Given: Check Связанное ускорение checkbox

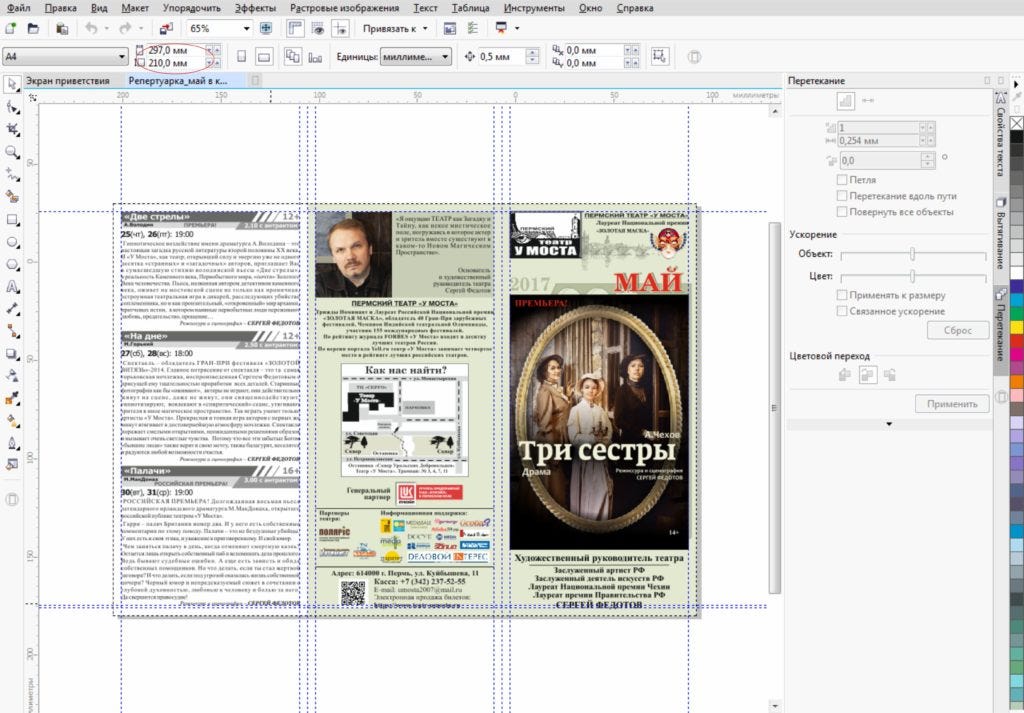Looking at the screenshot, I should pos(842,311).
